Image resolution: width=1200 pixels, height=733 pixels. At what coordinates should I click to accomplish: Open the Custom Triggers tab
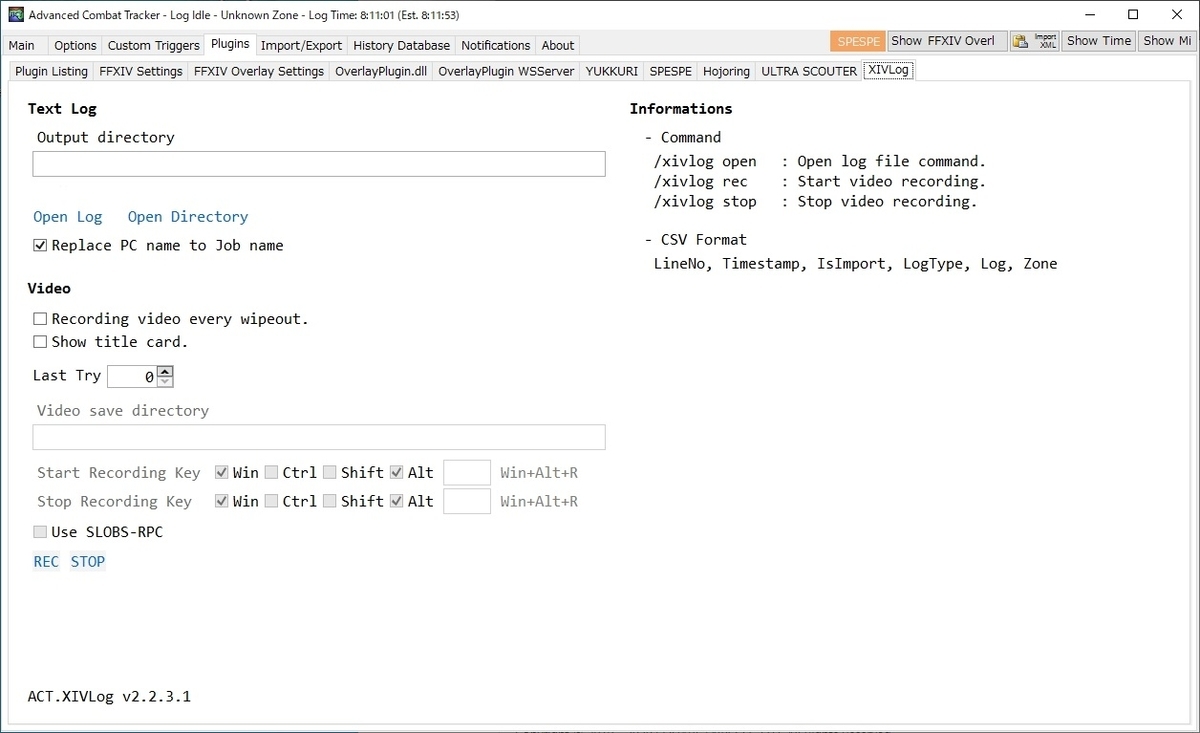(x=154, y=45)
